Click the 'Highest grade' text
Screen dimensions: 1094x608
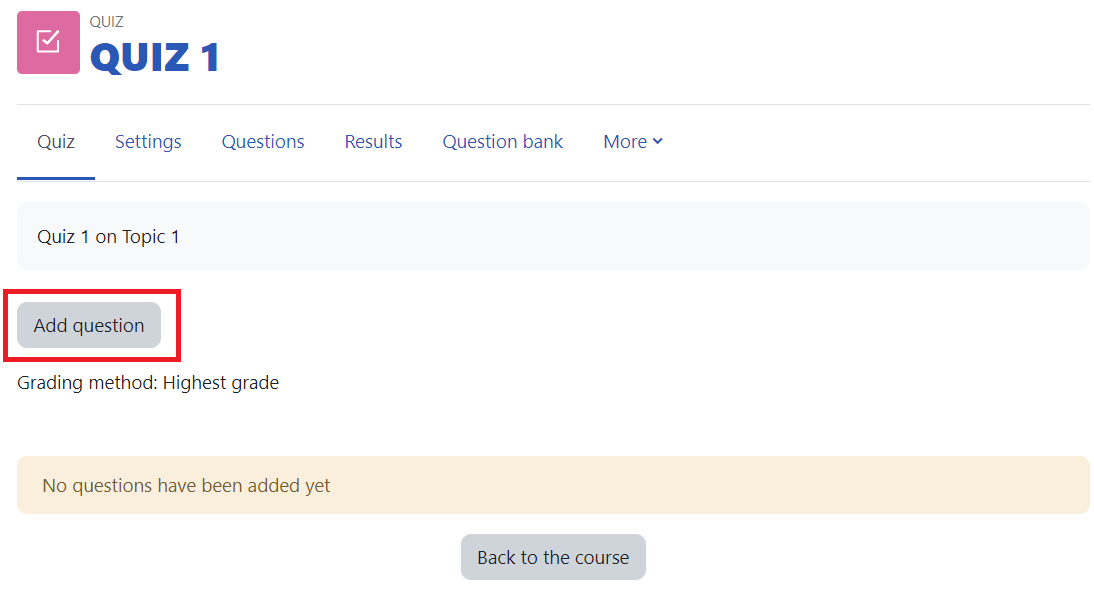point(221,383)
